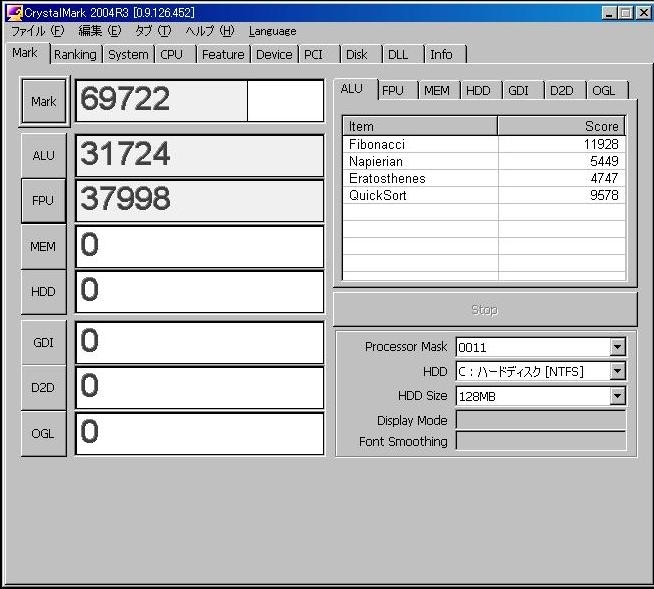654x589 pixels.
Task: Select the QuickSort row
Action: [x=483, y=195]
